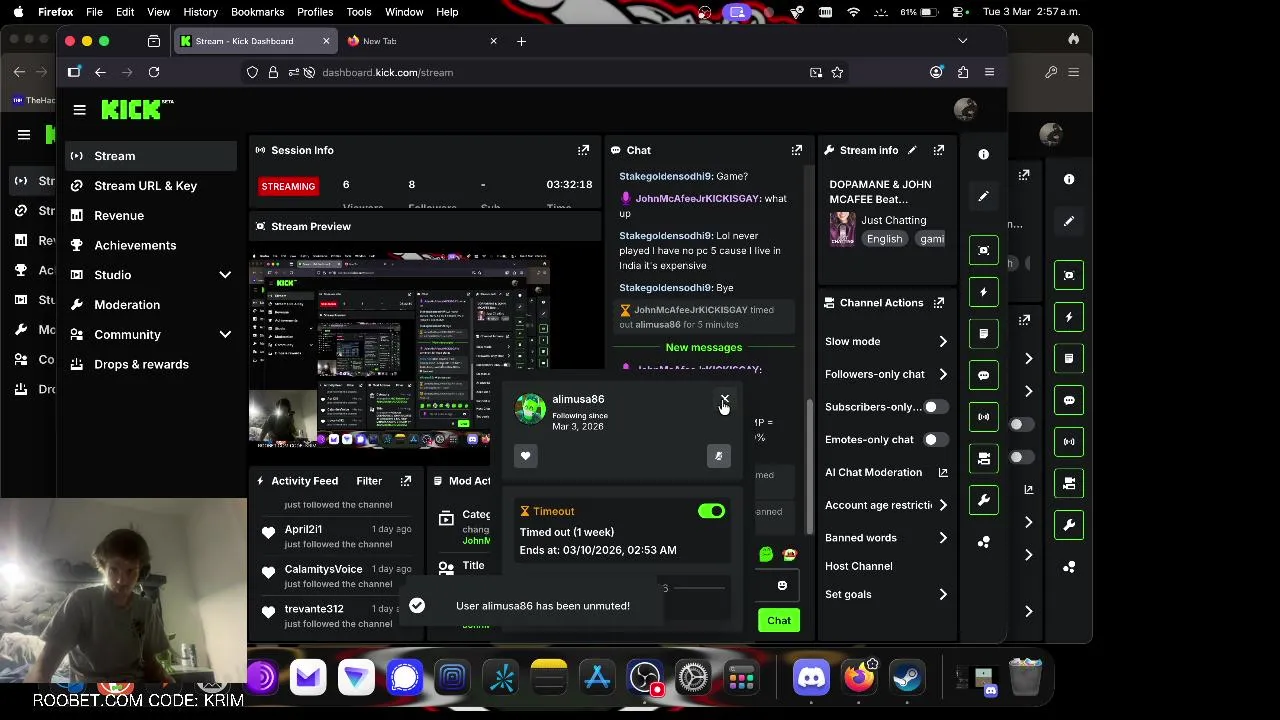Click Host Channel action
Screen dimensions: 1280x720
(858, 566)
